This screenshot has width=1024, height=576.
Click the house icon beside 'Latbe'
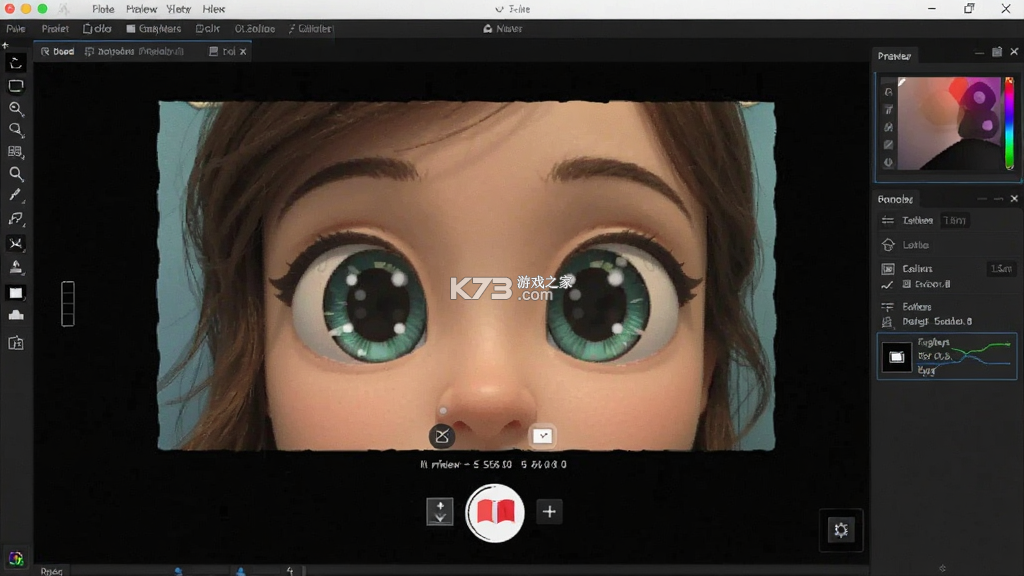pyautogui.click(x=888, y=245)
